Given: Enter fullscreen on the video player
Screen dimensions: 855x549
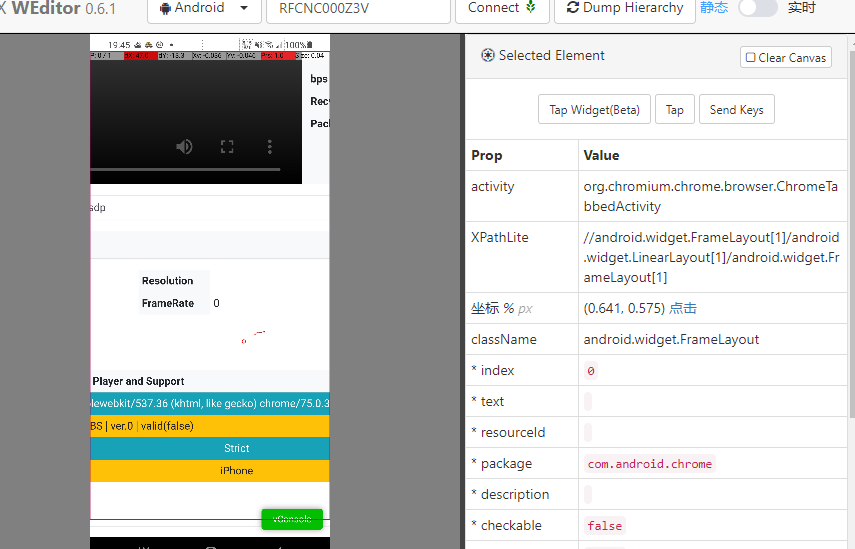Looking at the screenshot, I should (227, 146).
